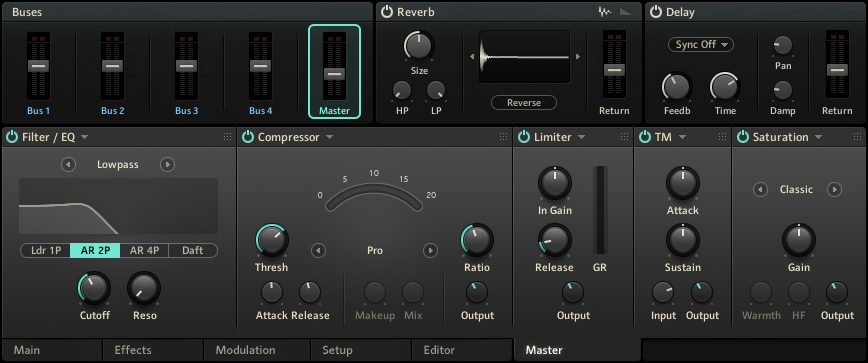Click TM module drag handle dots
Image resolution: width=868 pixels, height=363 pixels.
(x=722, y=137)
